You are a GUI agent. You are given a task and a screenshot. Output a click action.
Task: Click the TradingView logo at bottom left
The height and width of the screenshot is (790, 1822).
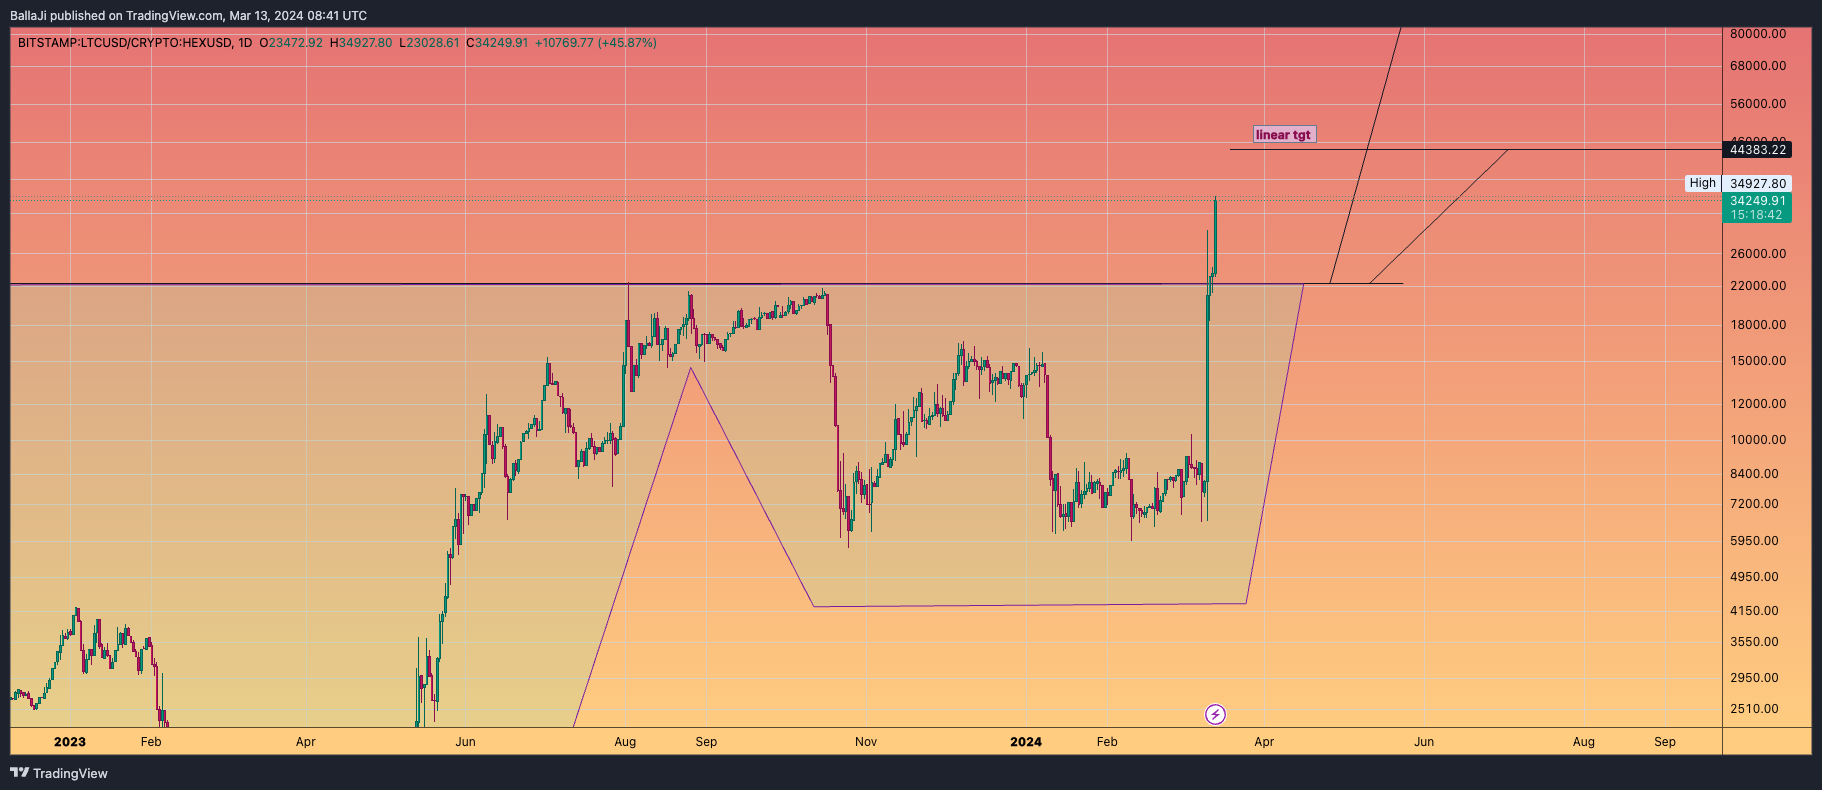click(59, 773)
